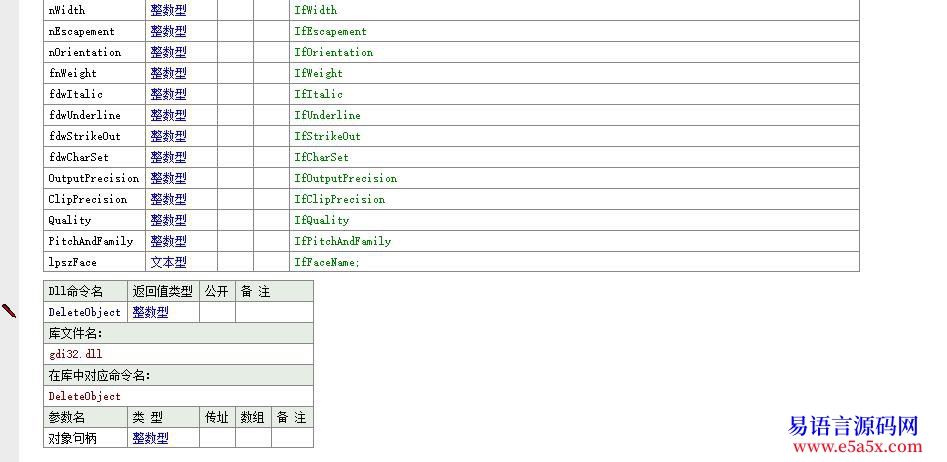Click the gdi32.dll library file name field
The width and height of the screenshot is (947, 462).
click(x=75, y=354)
